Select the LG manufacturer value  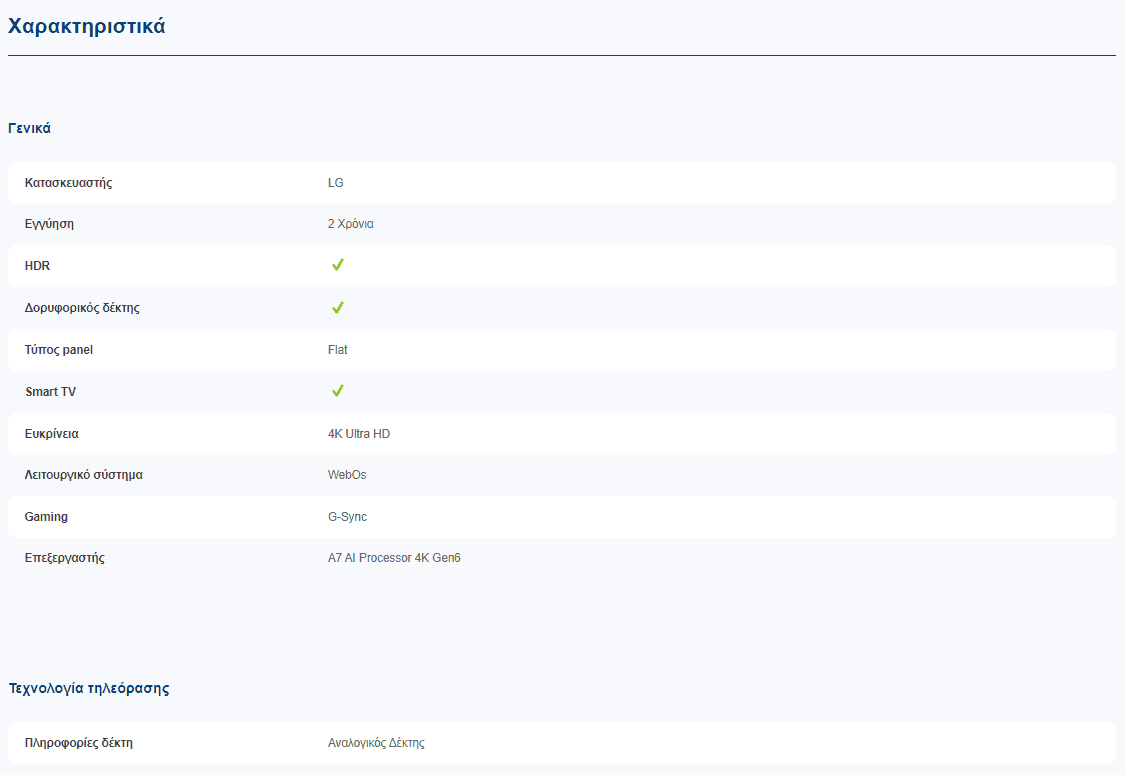pyautogui.click(x=336, y=182)
